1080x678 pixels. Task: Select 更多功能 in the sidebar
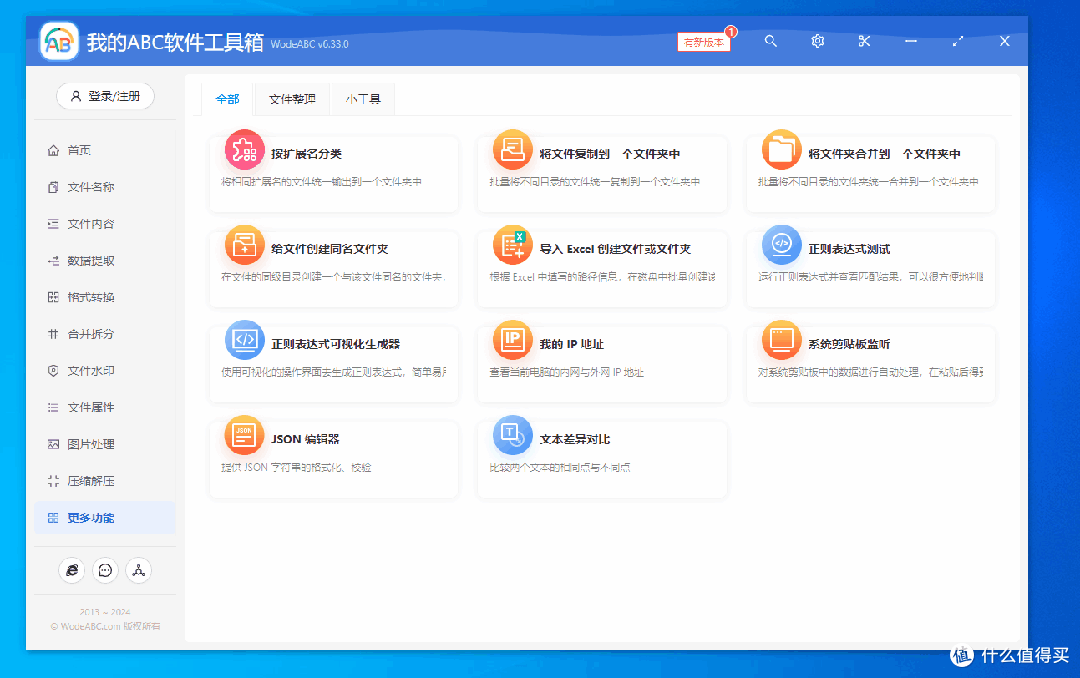tap(105, 517)
